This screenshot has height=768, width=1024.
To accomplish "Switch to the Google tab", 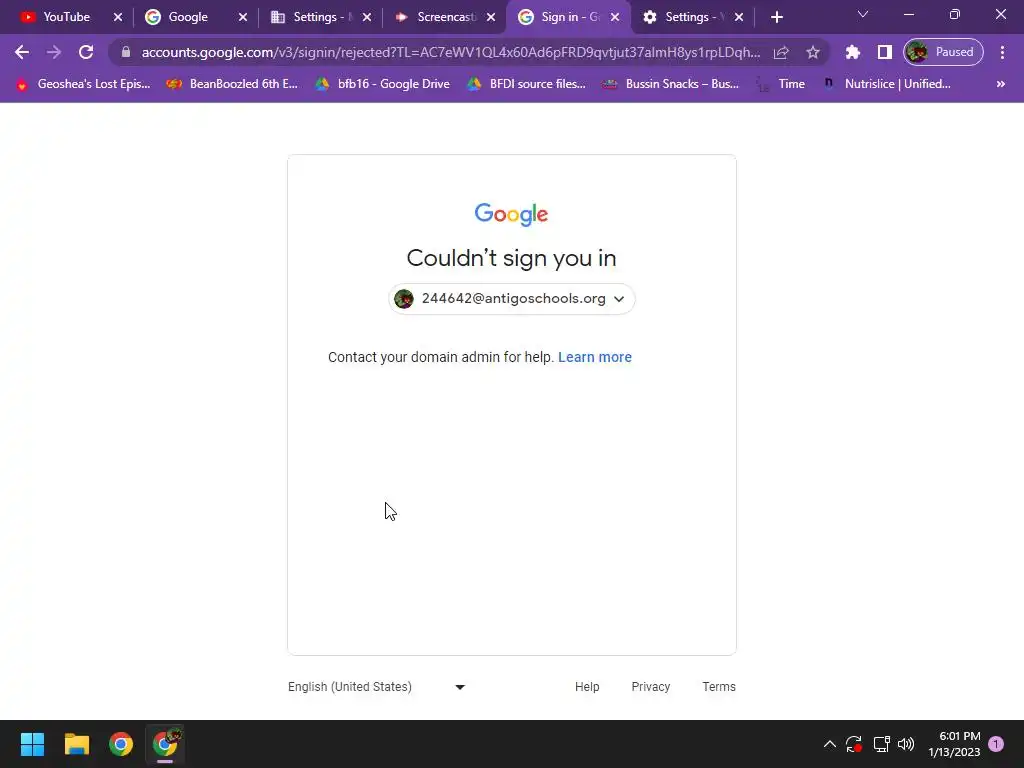I will [x=188, y=17].
